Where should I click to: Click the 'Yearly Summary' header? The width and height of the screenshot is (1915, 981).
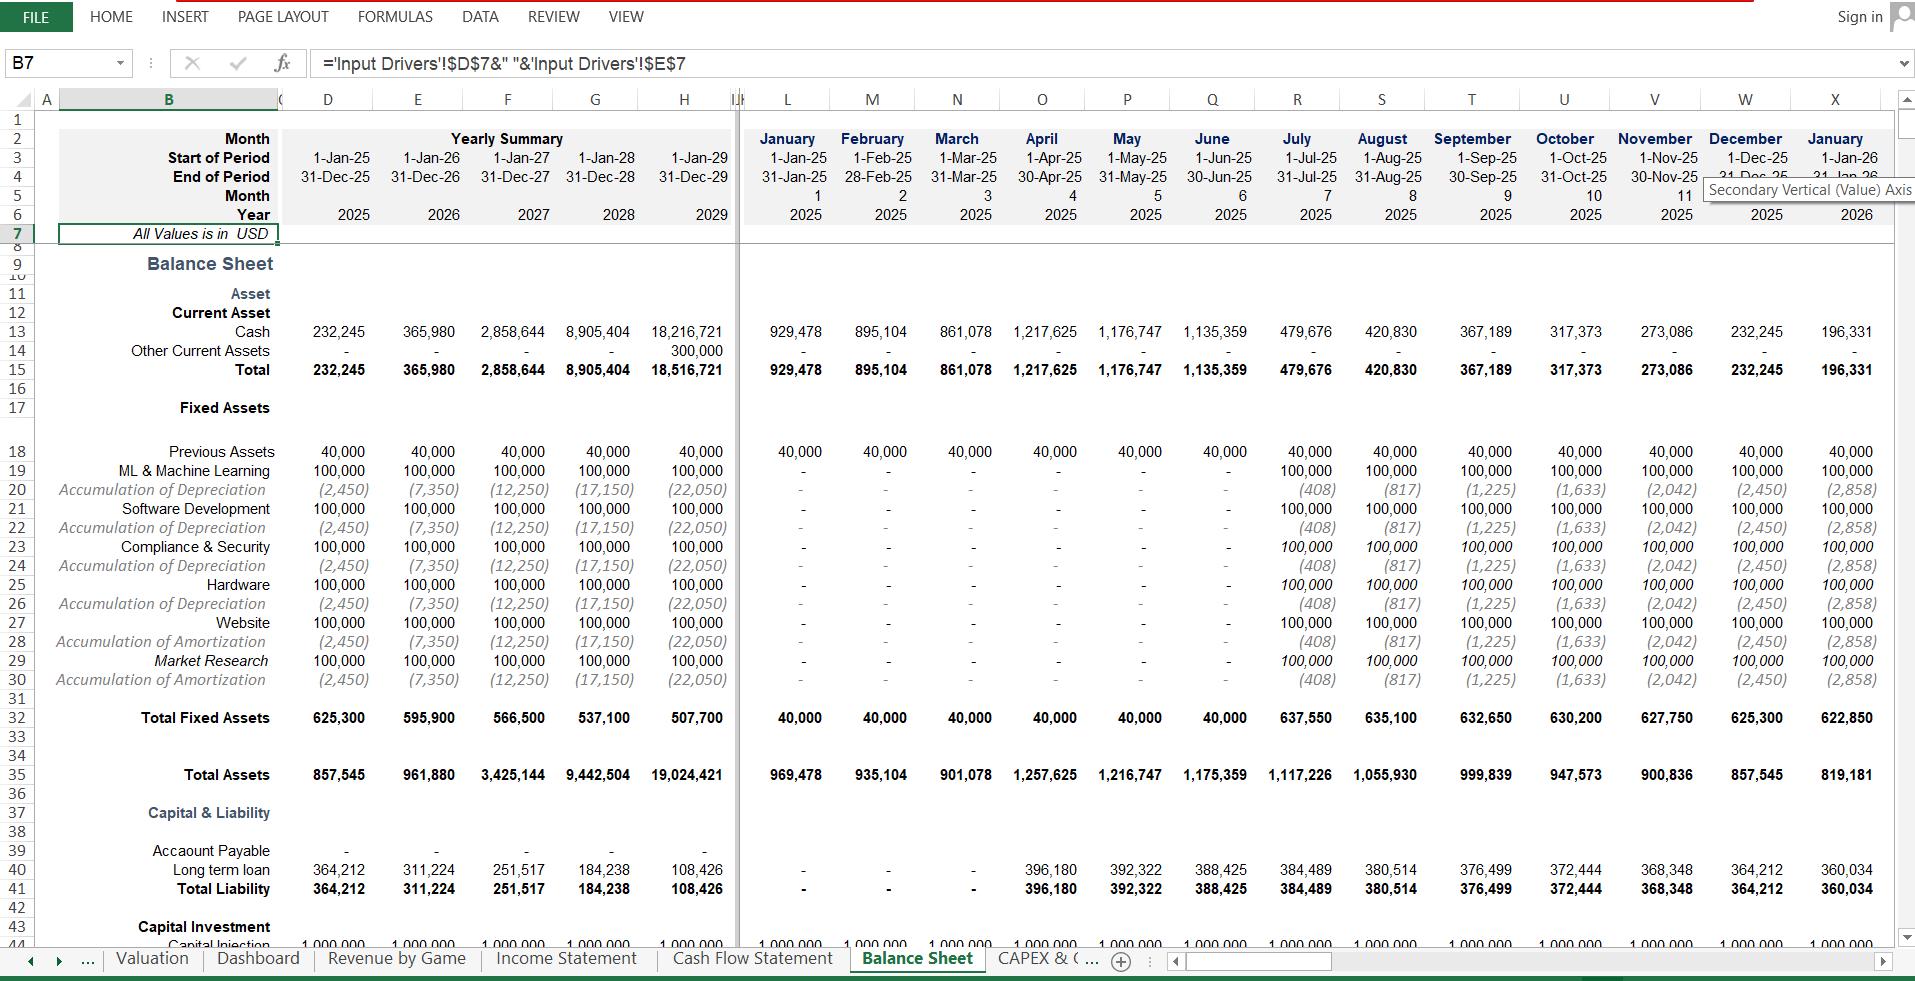click(x=506, y=139)
